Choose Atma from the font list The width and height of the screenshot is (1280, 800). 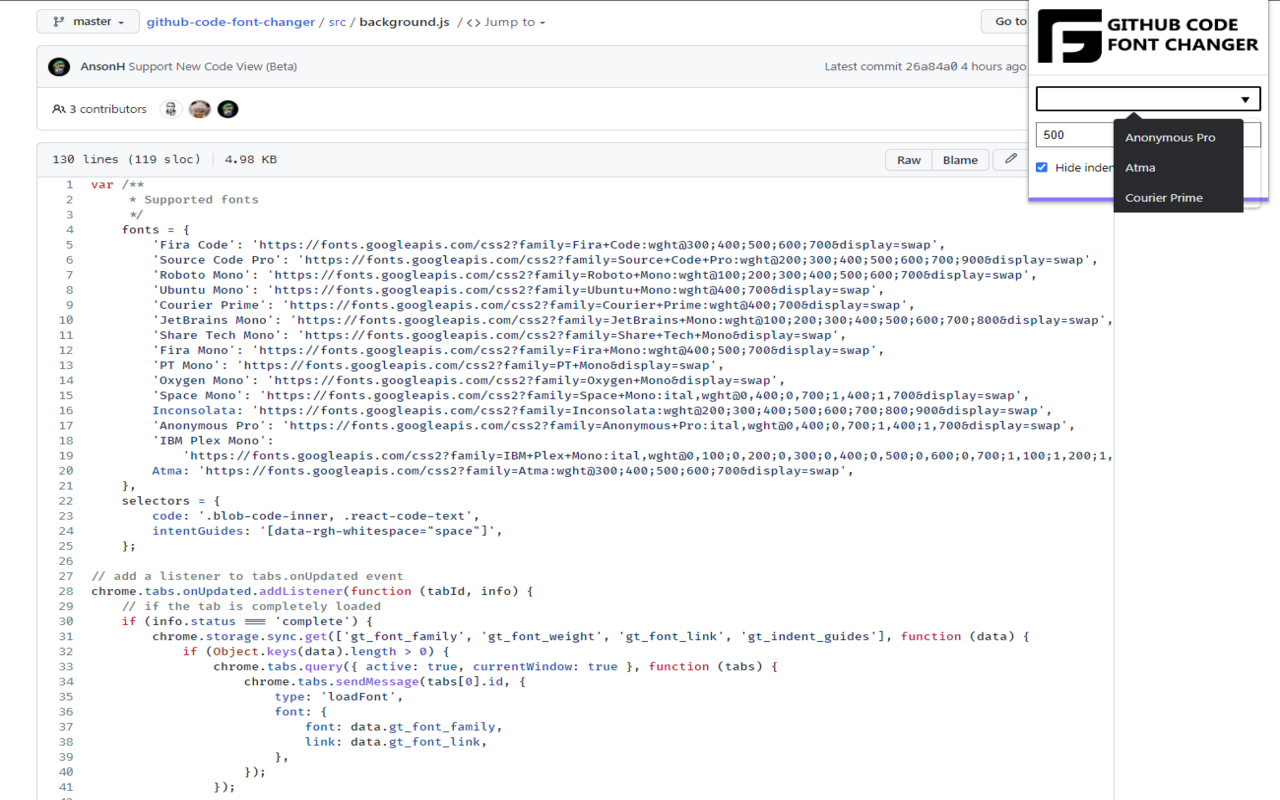coord(1178,168)
